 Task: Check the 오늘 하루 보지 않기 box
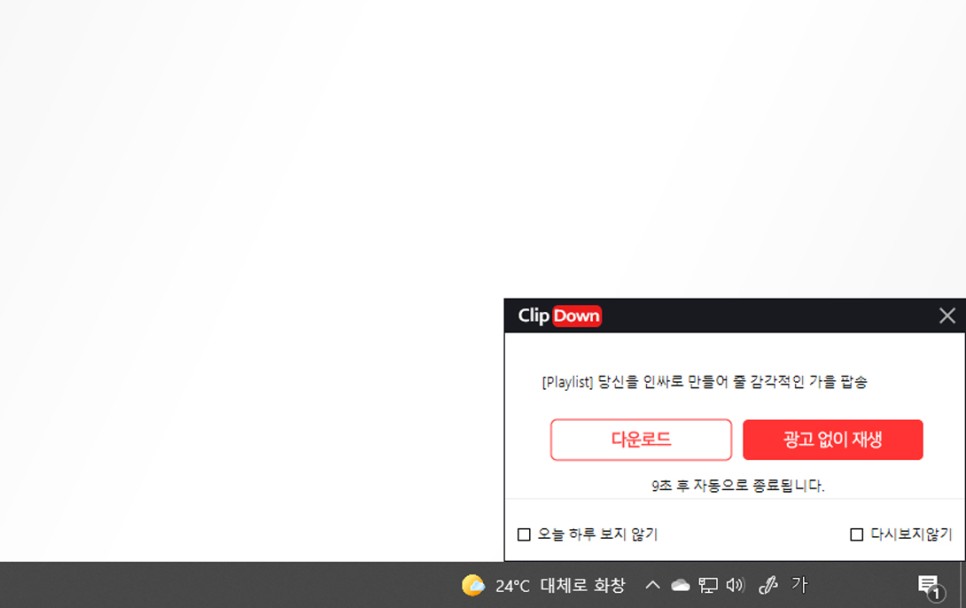click(x=524, y=534)
